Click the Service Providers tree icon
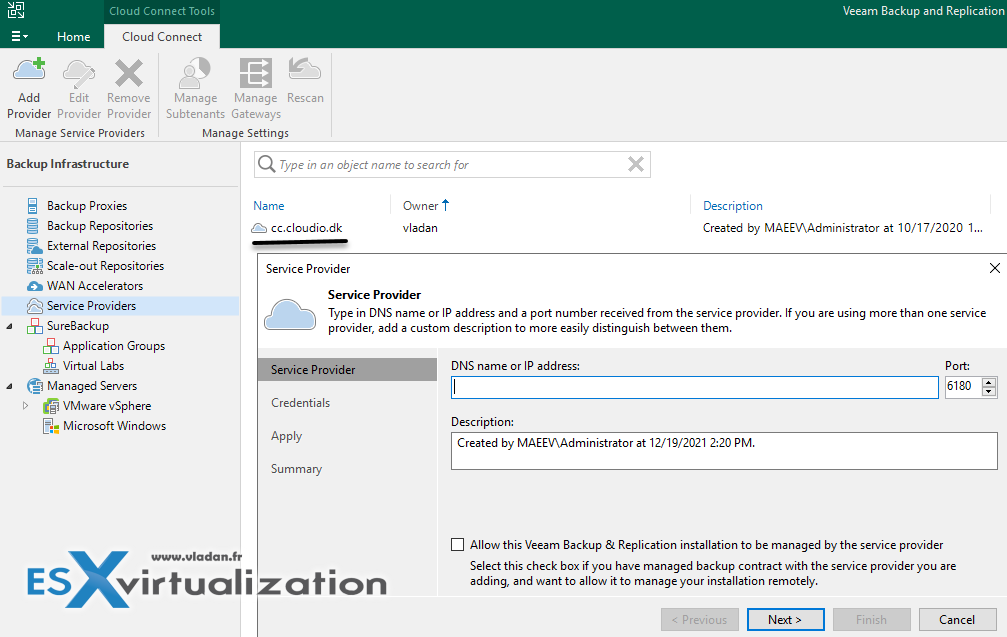 [x=35, y=306]
